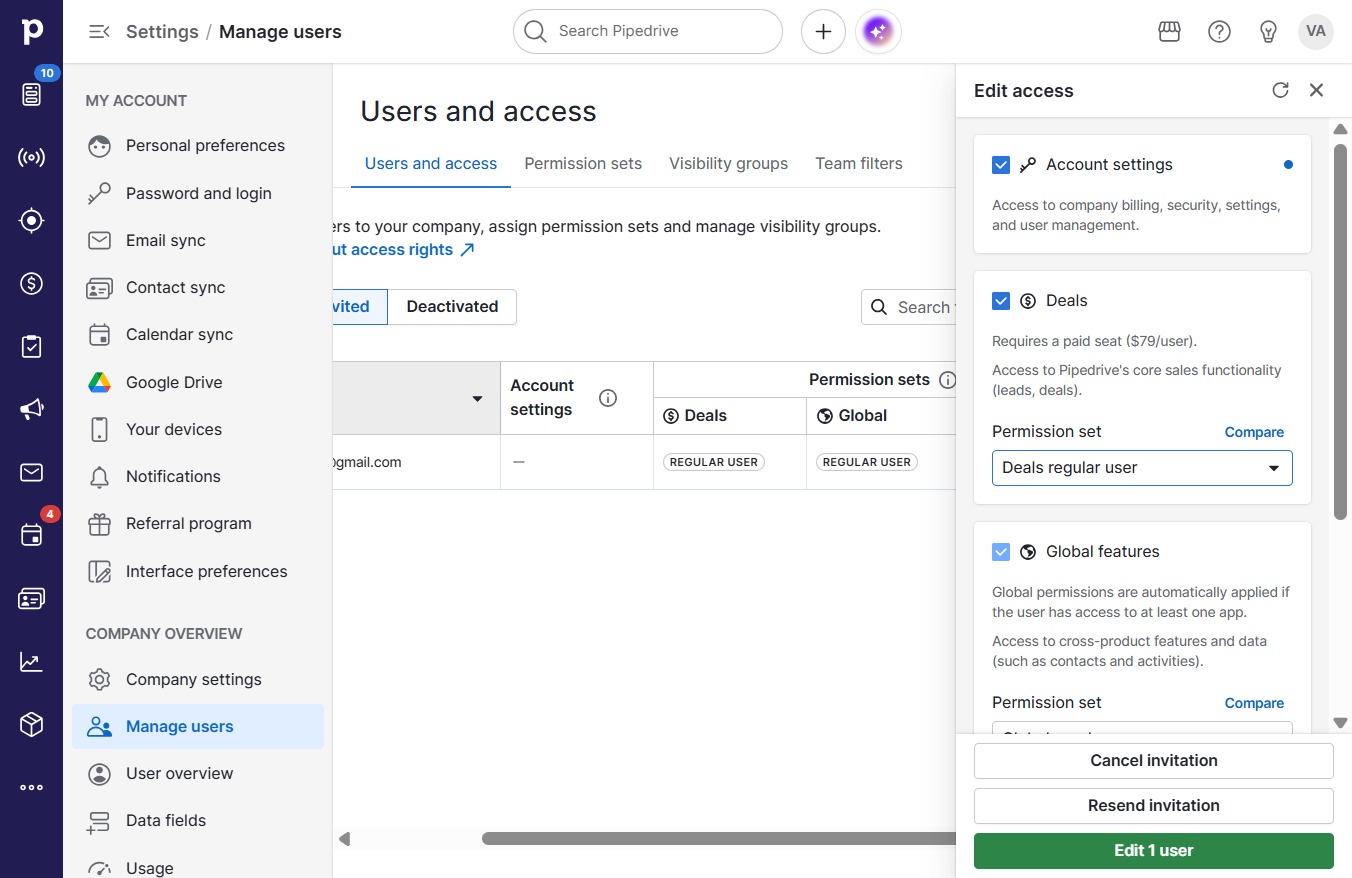Click the panel scroll-down arrow
The image size is (1352, 878).
point(1341,723)
